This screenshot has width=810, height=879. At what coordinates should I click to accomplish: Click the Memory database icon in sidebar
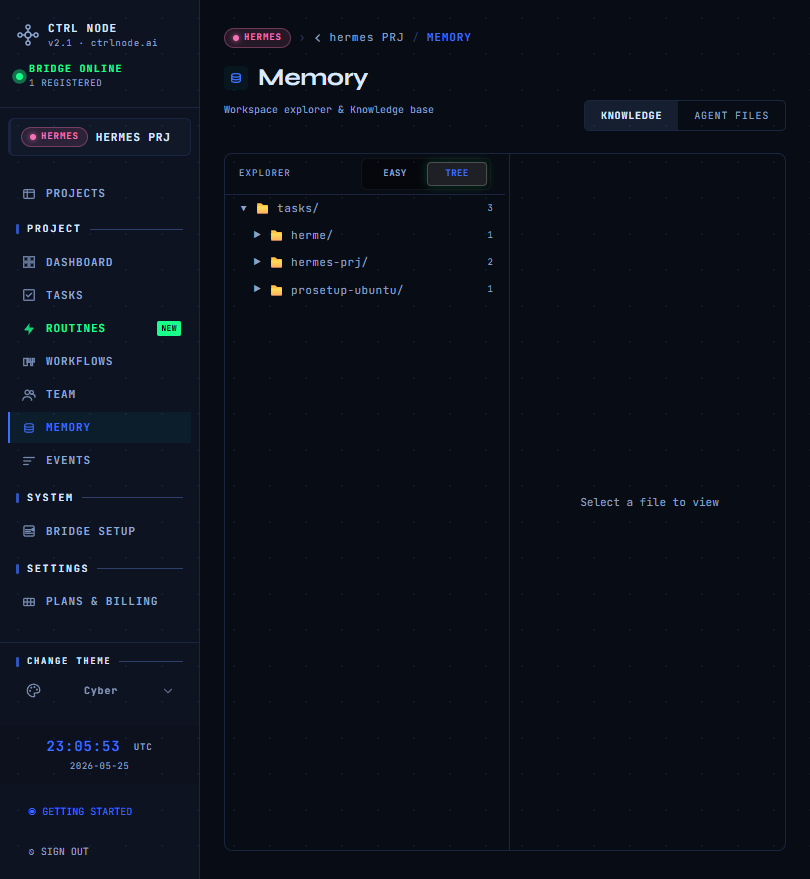point(29,428)
